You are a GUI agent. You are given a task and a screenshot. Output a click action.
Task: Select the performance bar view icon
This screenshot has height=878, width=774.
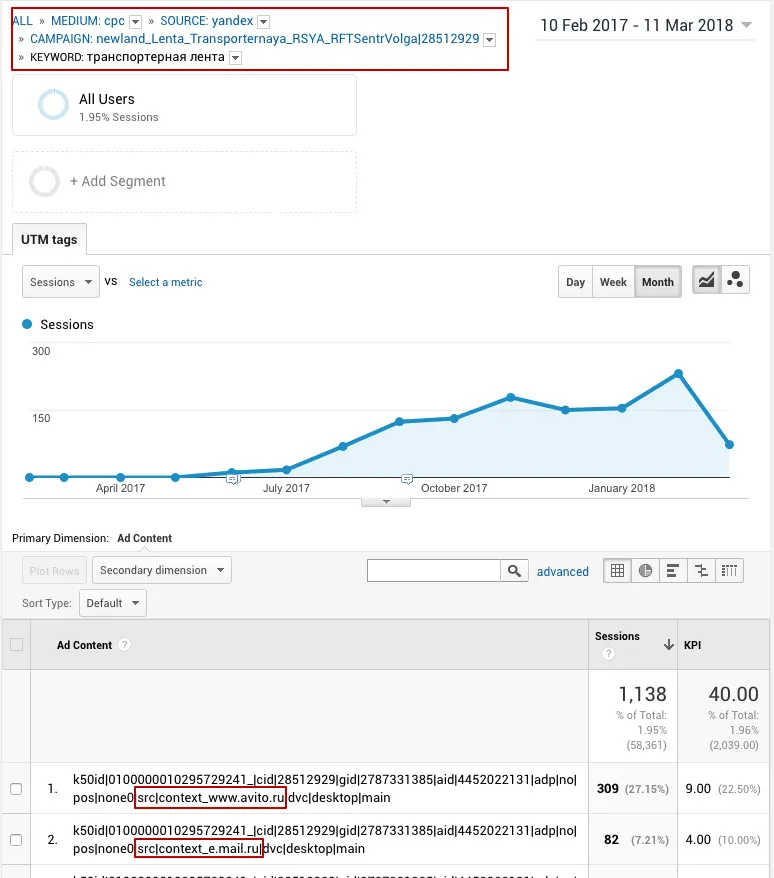coord(673,571)
